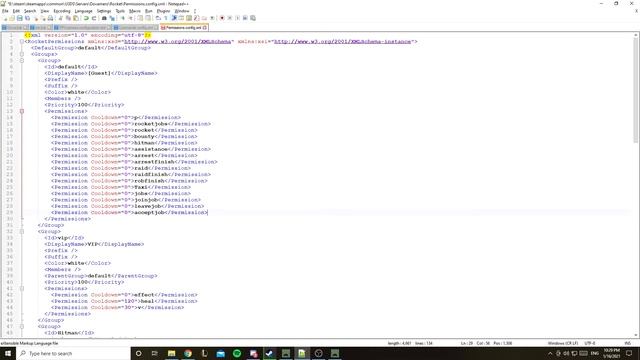
Task: Click the 'rocketjobs' permission text
Action: [x=151, y=124]
